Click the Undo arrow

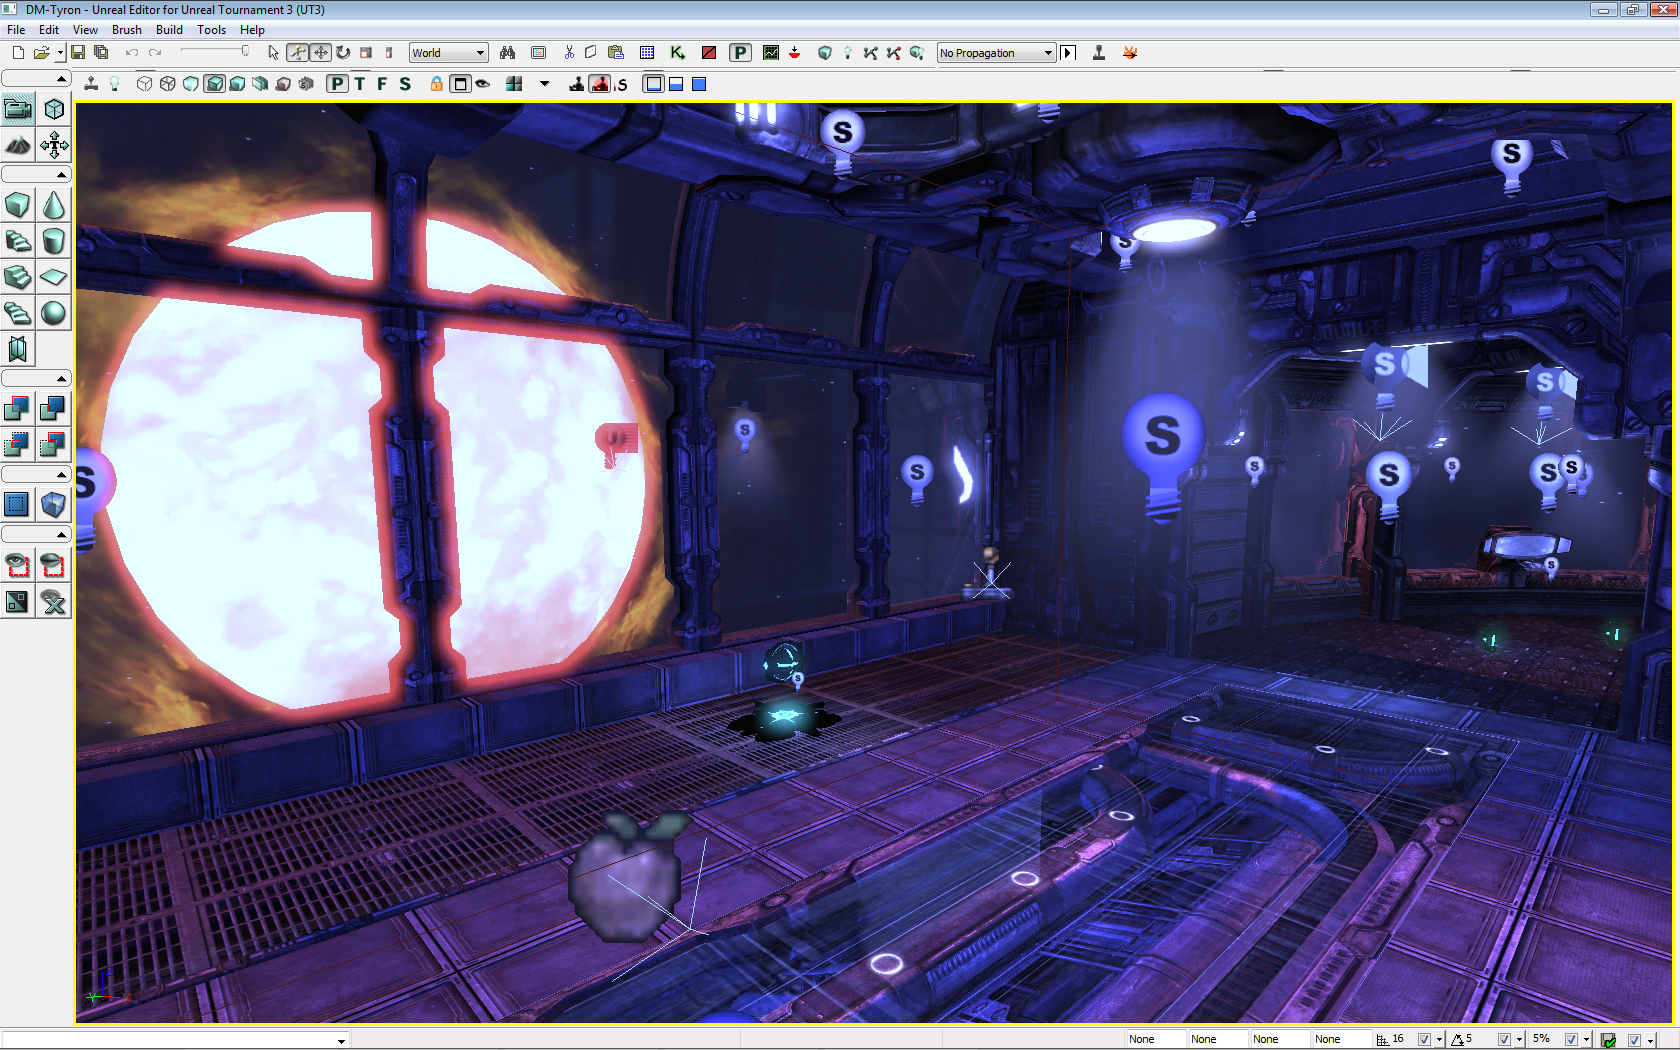(x=132, y=53)
